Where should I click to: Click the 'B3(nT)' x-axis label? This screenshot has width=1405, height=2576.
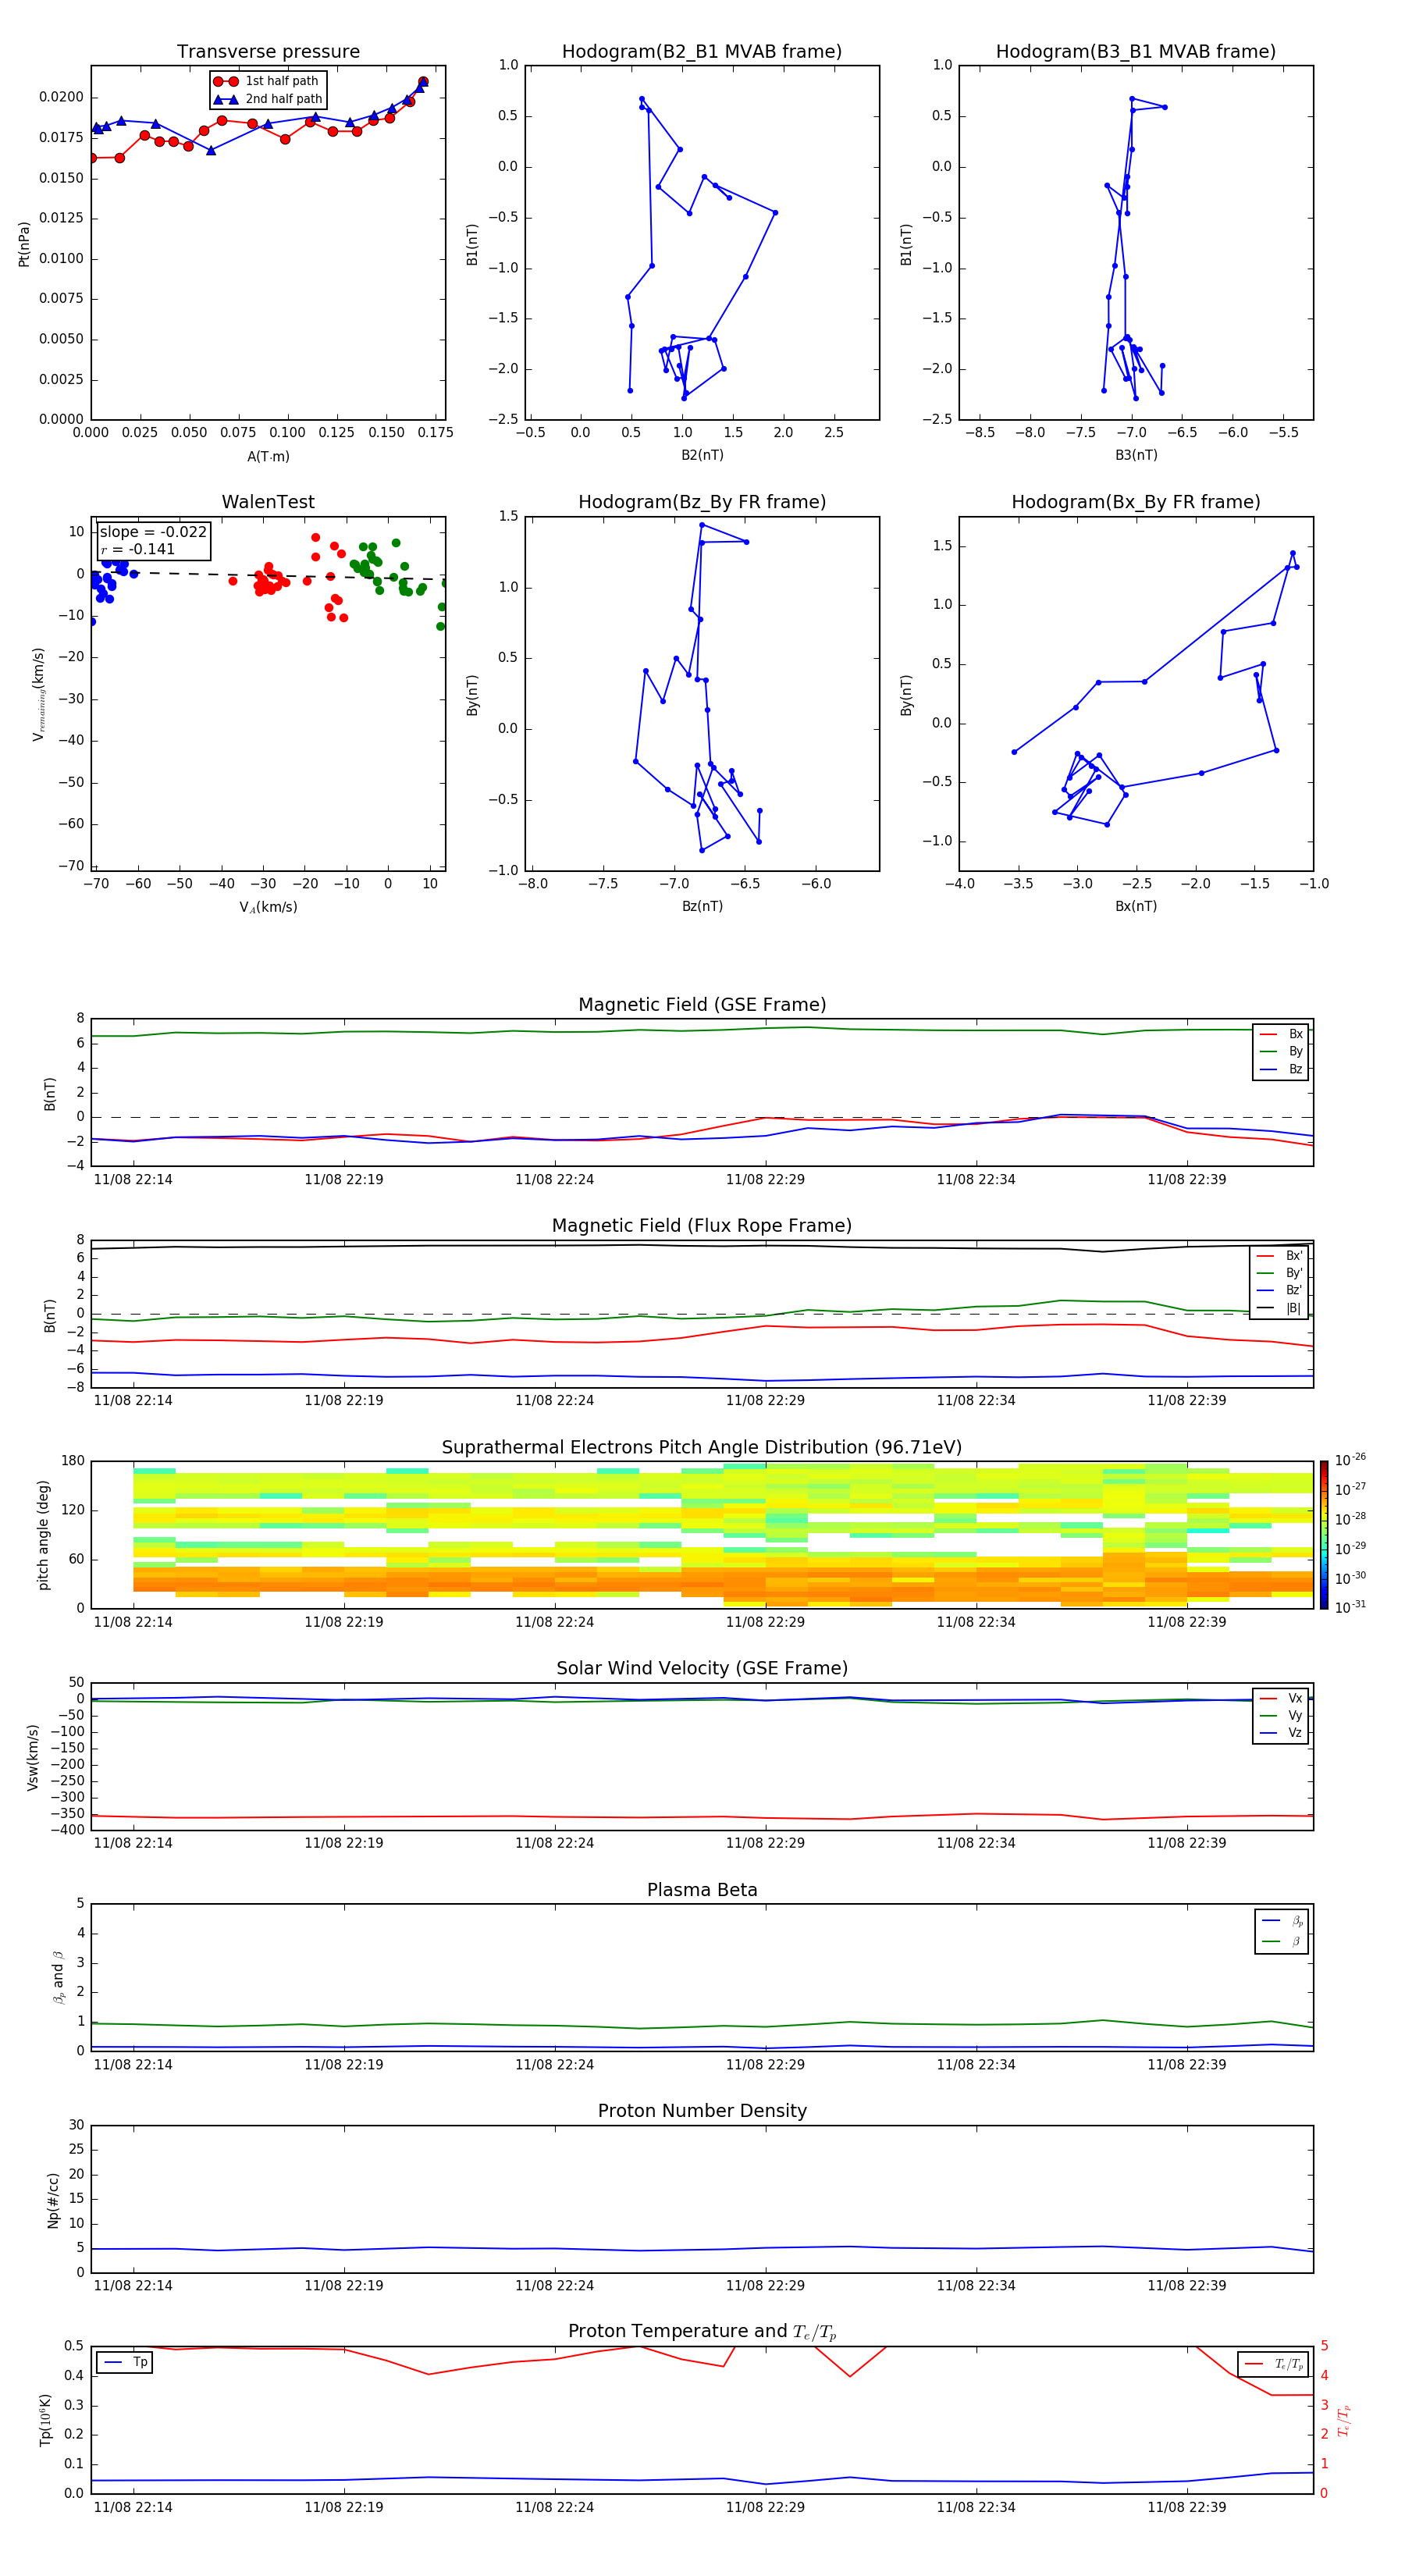pyautogui.click(x=1136, y=456)
